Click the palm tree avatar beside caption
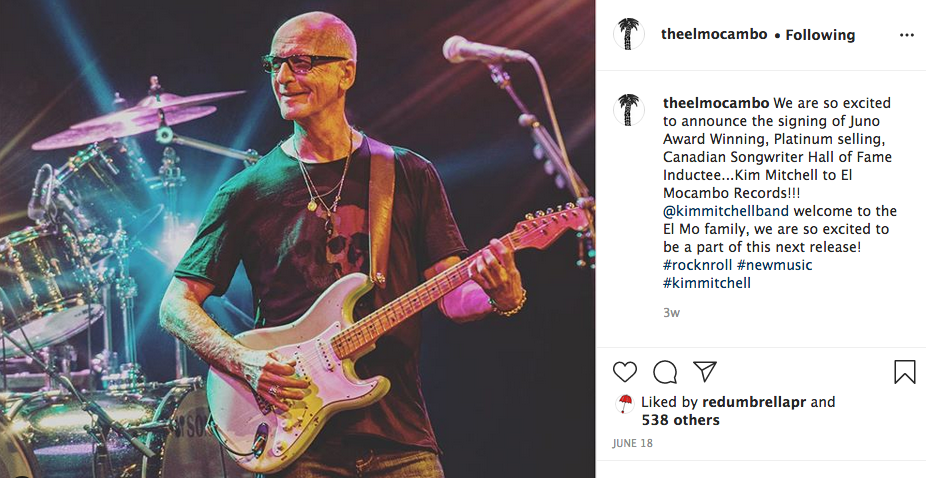The width and height of the screenshot is (926, 478). click(x=628, y=109)
